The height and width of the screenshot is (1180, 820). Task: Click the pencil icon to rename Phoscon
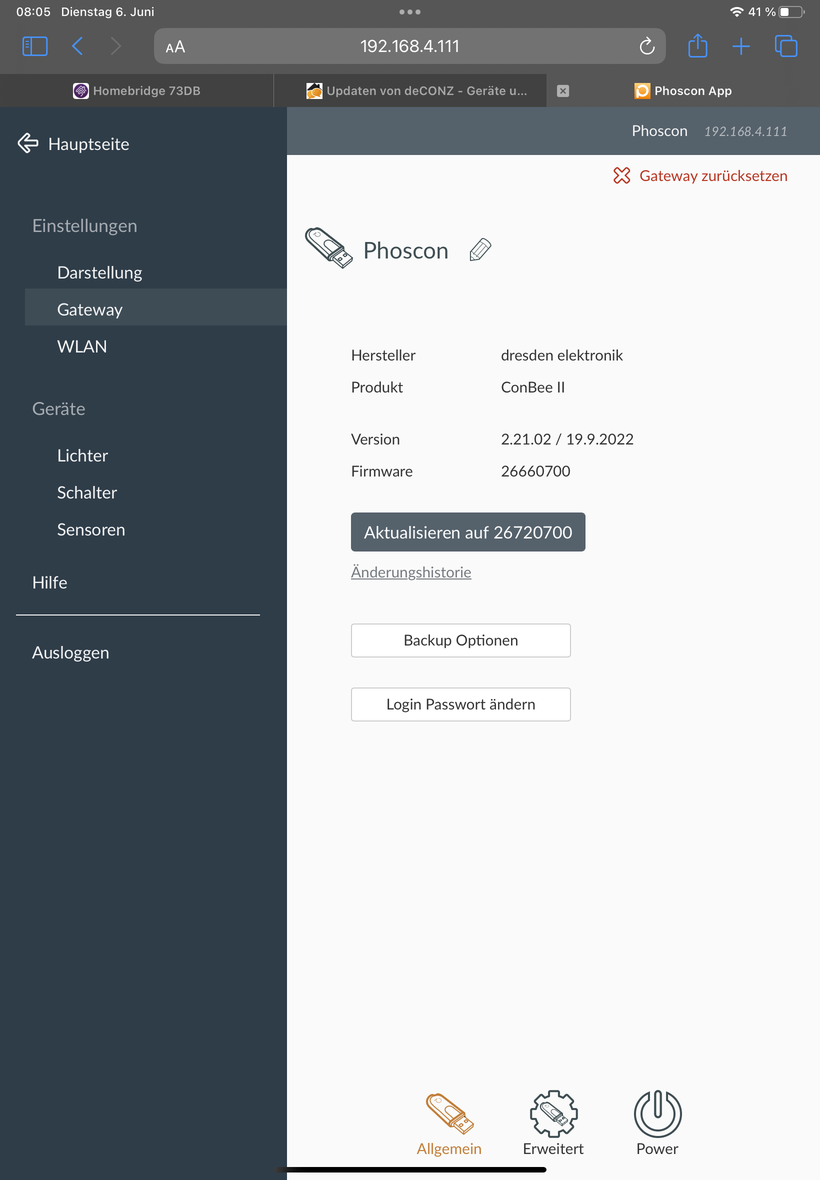[x=480, y=250]
